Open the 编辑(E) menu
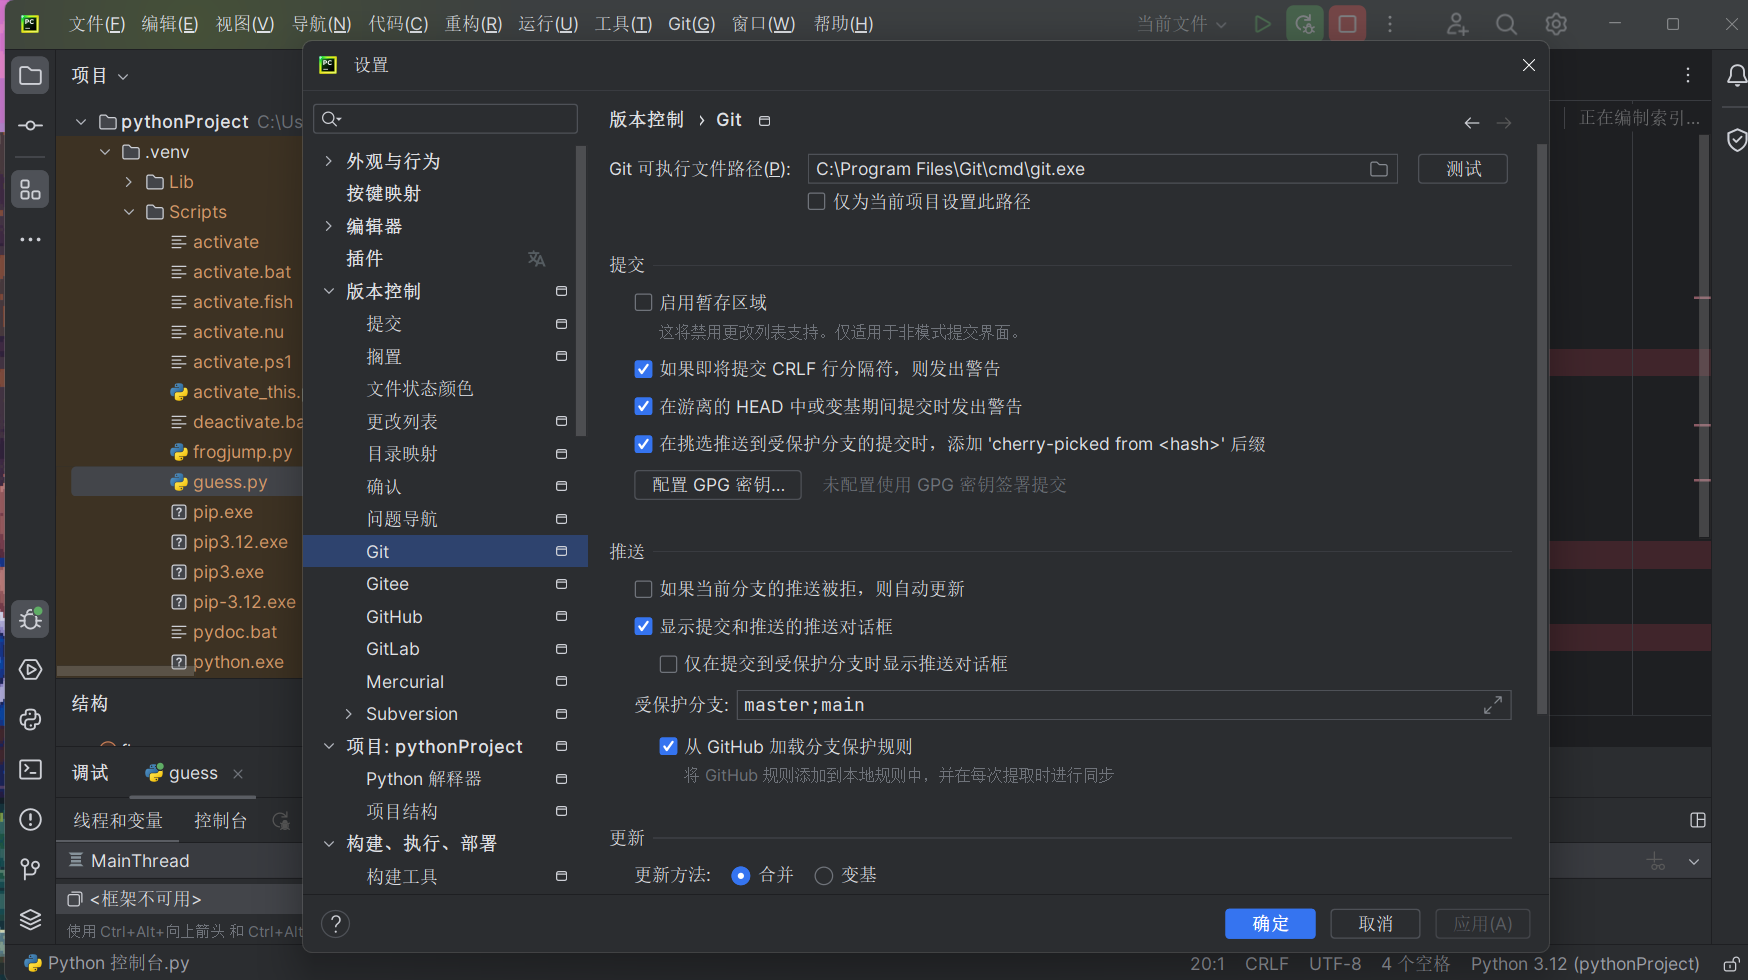 click(x=170, y=24)
